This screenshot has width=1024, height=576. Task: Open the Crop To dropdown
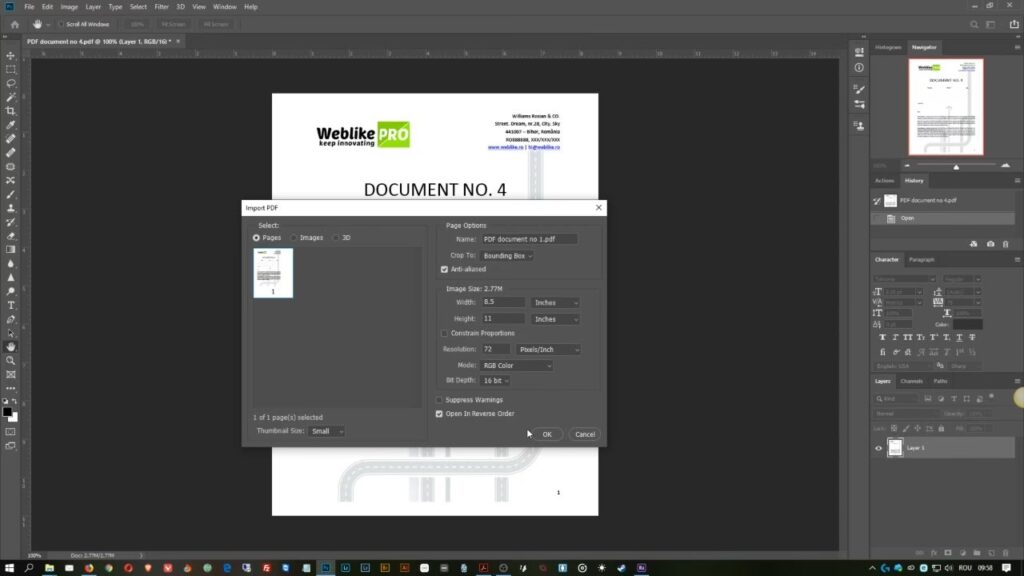tap(507, 256)
